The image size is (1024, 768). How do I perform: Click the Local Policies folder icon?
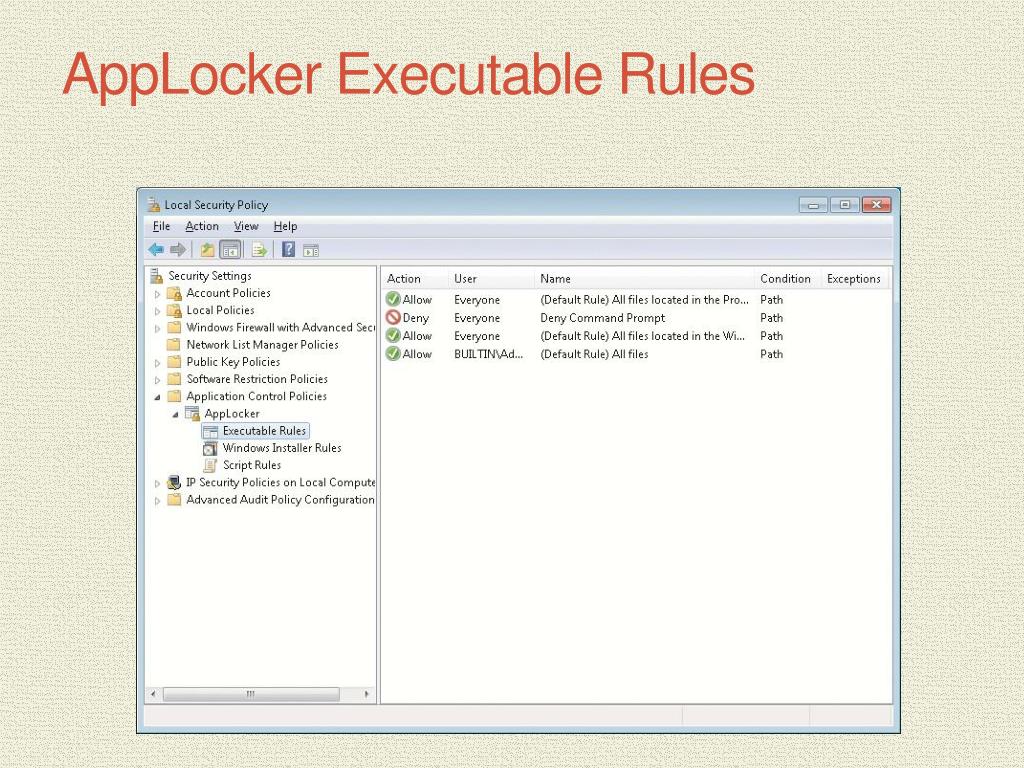[174, 310]
